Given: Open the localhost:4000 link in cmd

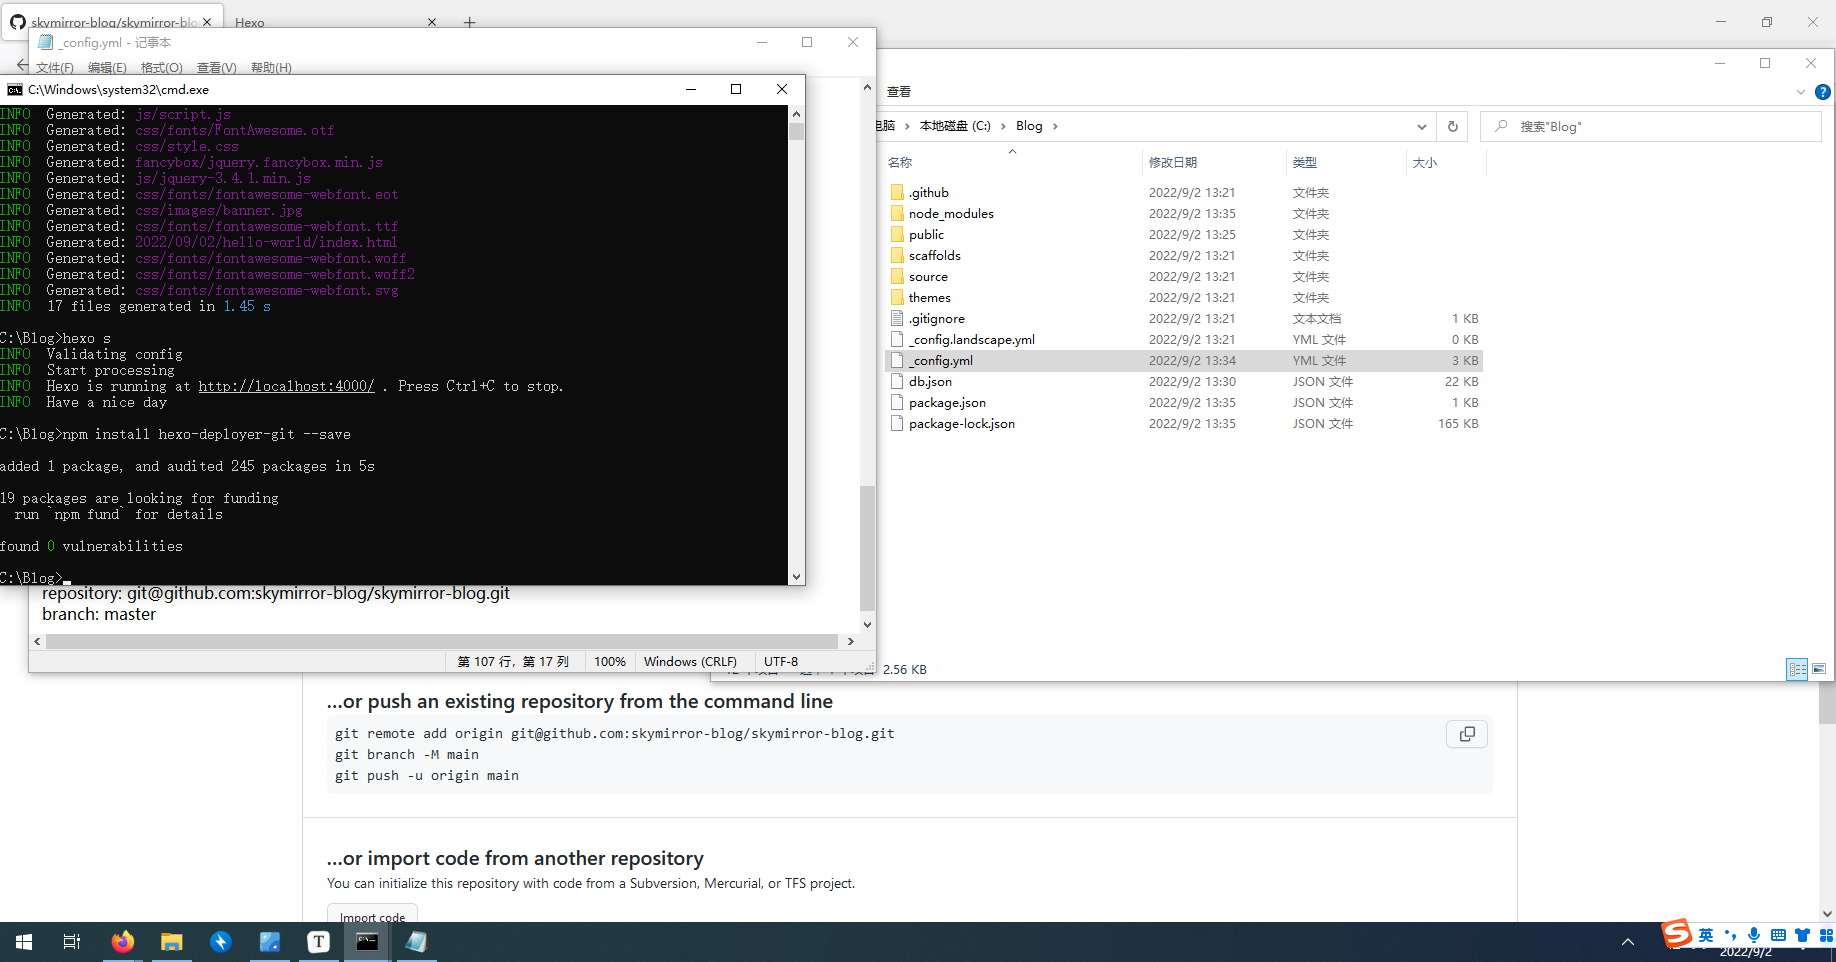Looking at the screenshot, I should pyautogui.click(x=286, y=386).
